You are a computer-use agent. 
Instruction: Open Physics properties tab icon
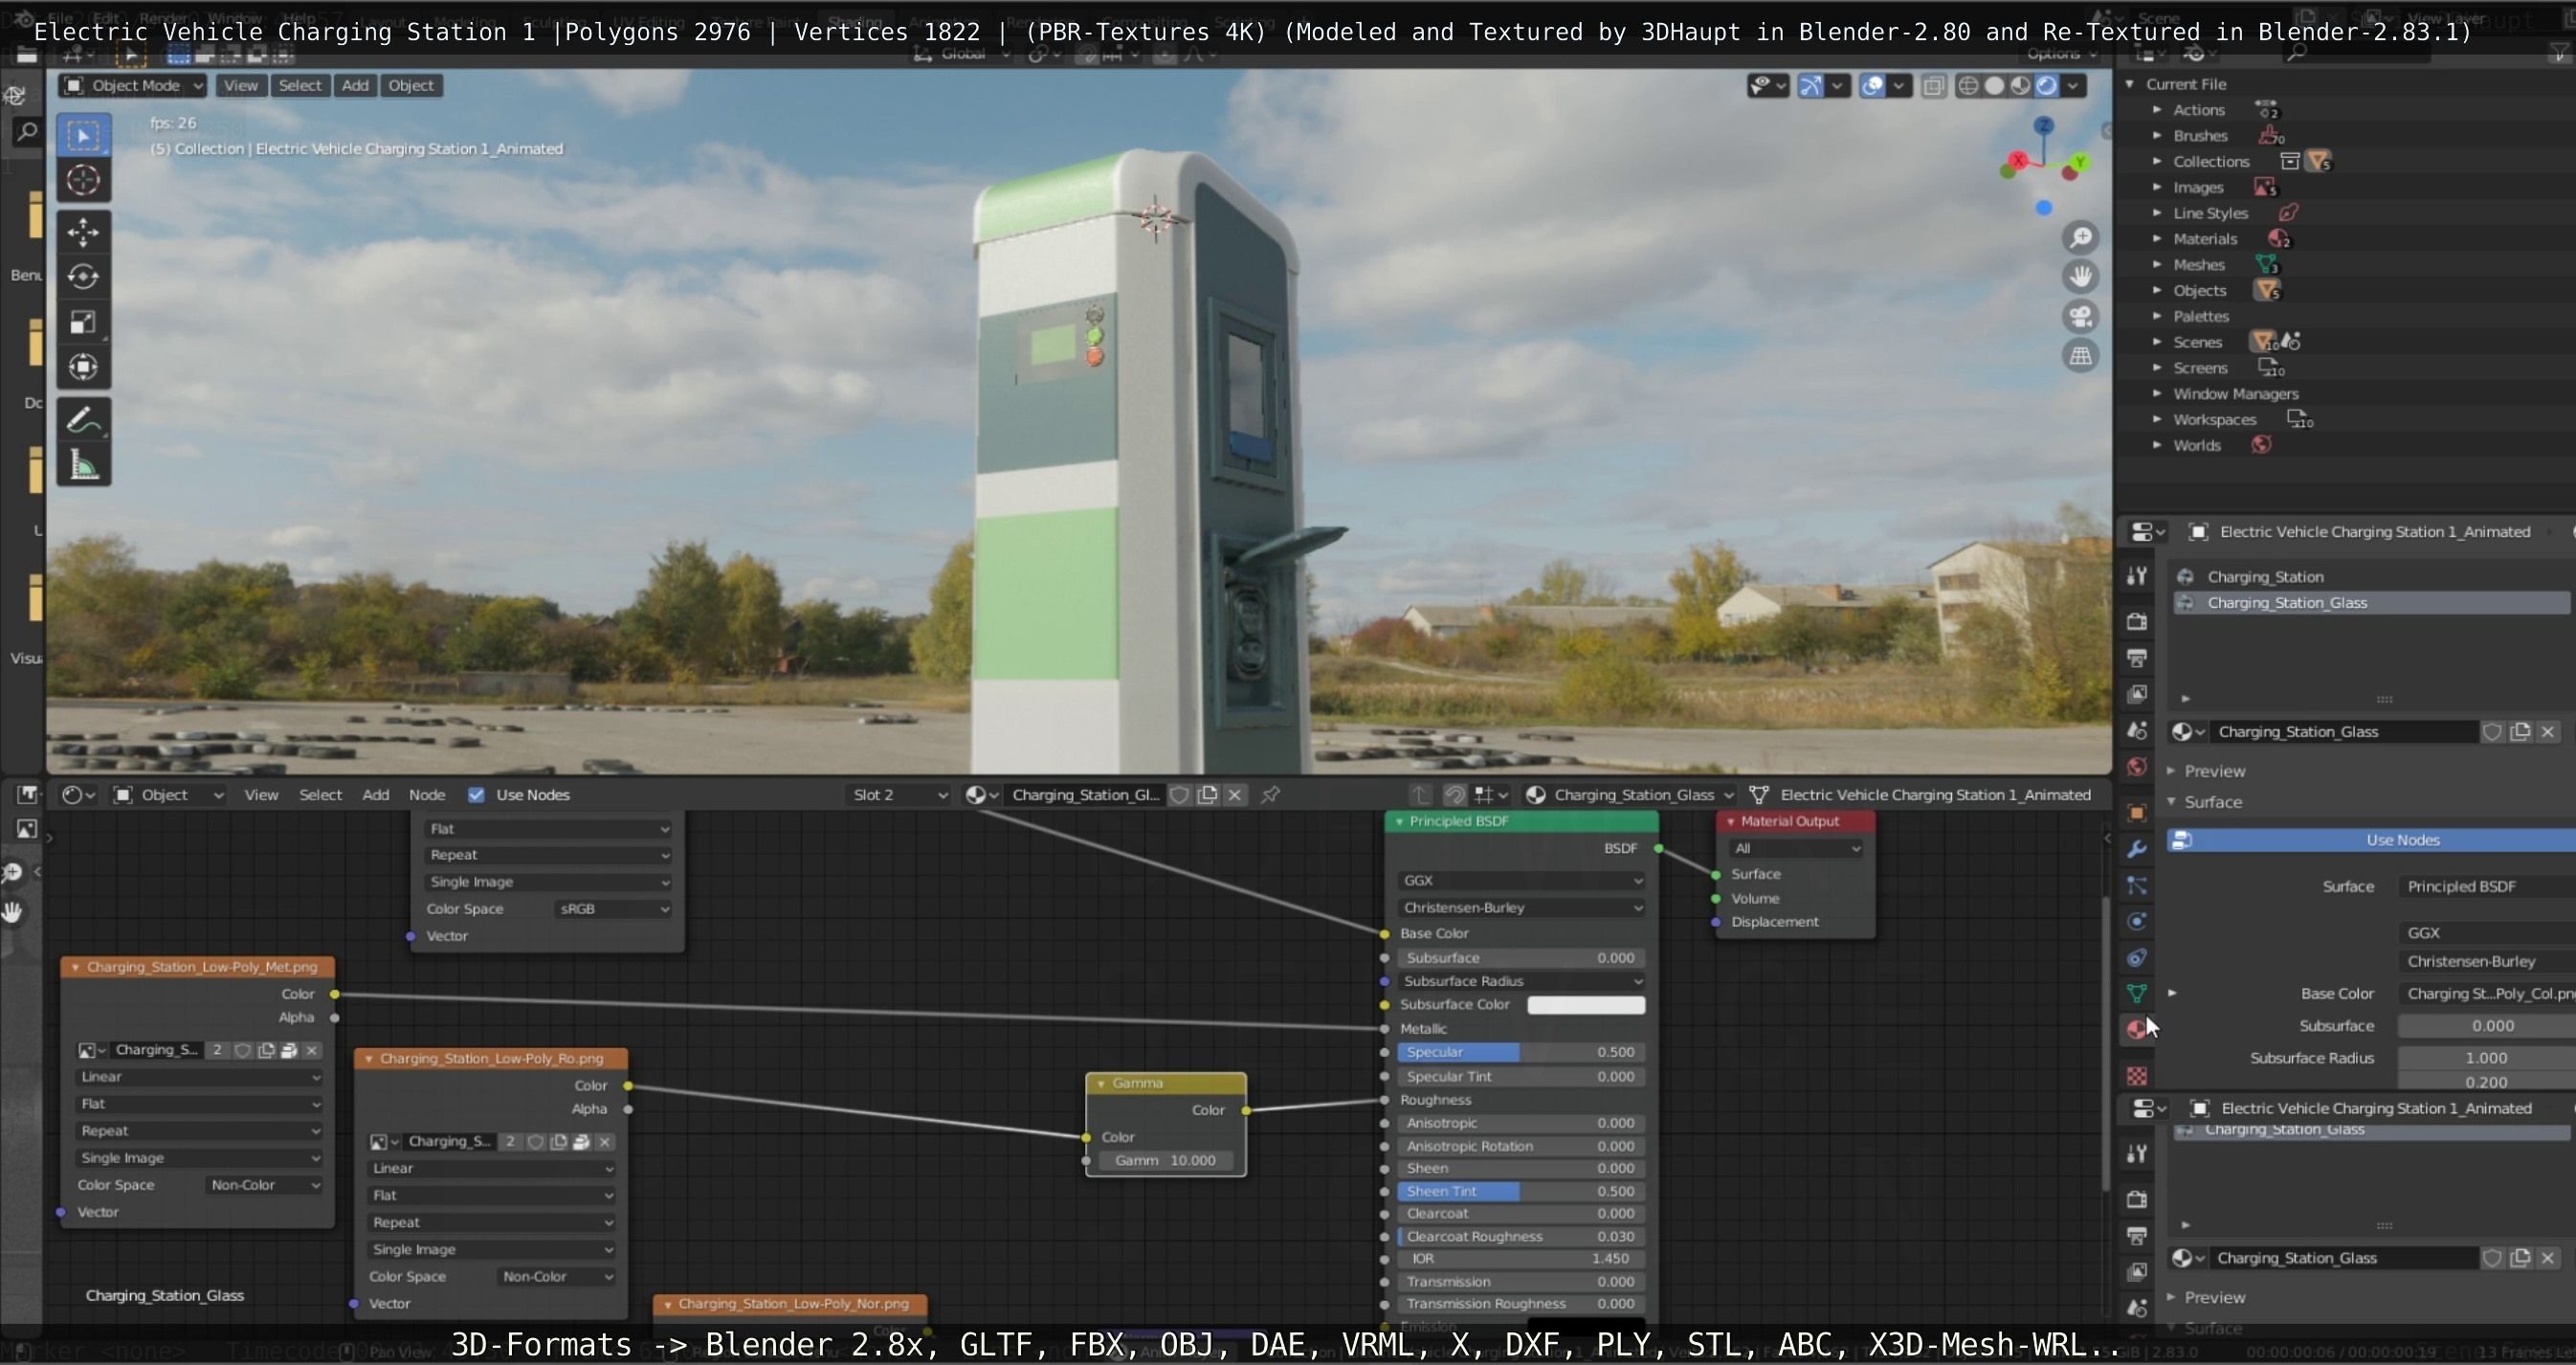2137,921
